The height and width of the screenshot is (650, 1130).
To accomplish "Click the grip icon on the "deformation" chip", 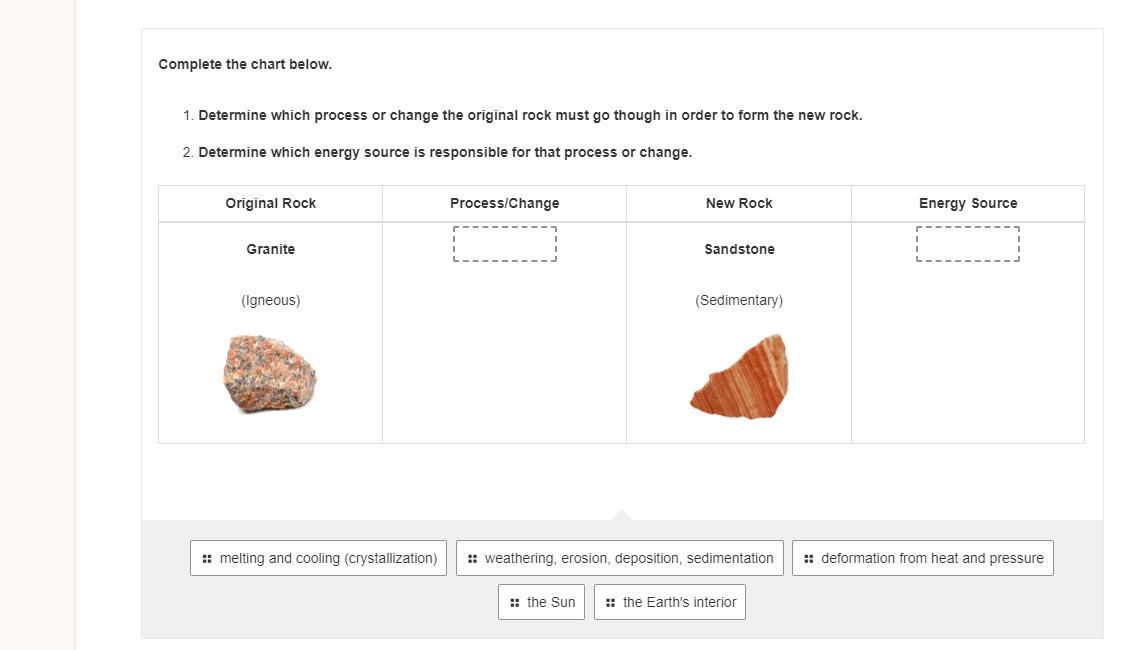I will 808,559.
